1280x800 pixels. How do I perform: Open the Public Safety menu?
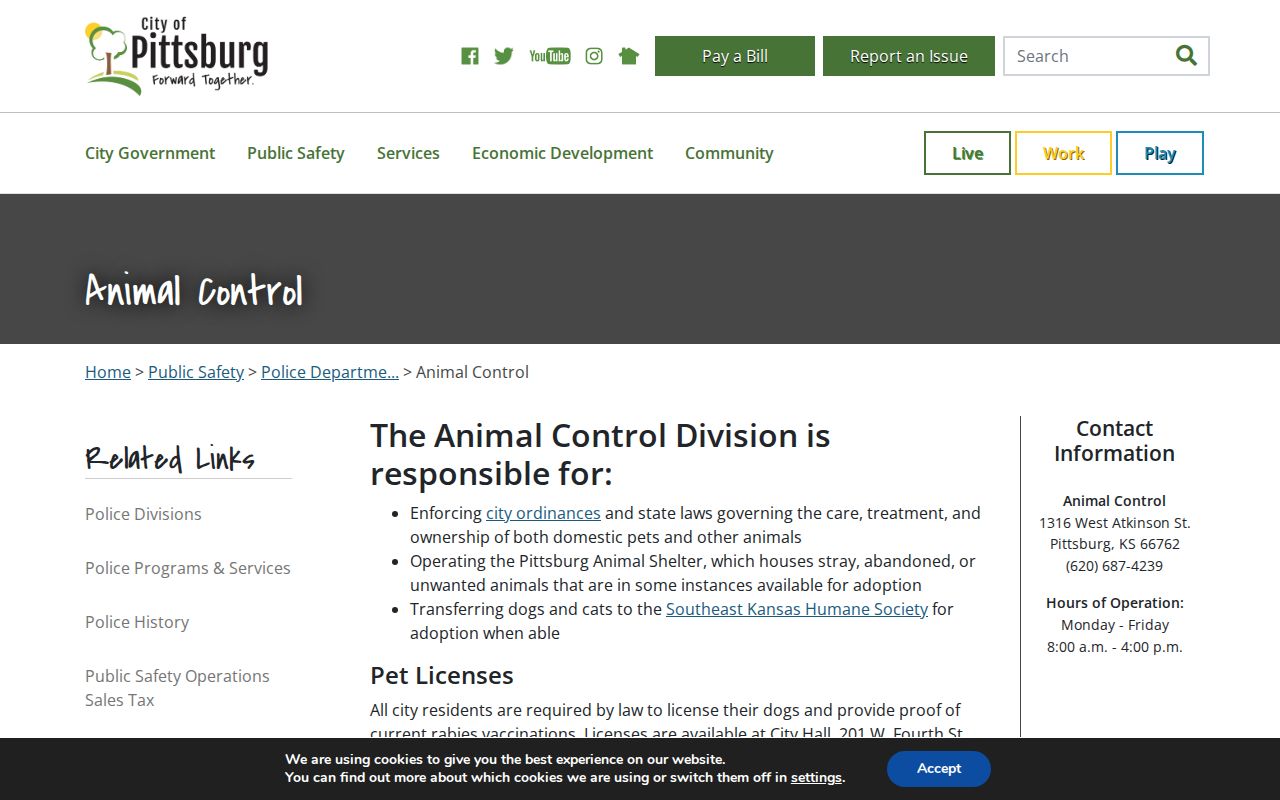coord(296,153)
